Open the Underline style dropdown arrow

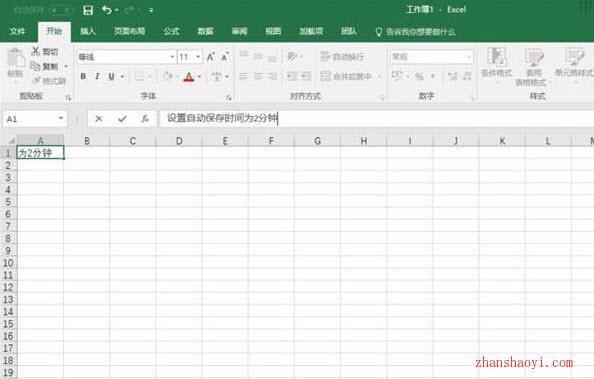coord(122,77)
